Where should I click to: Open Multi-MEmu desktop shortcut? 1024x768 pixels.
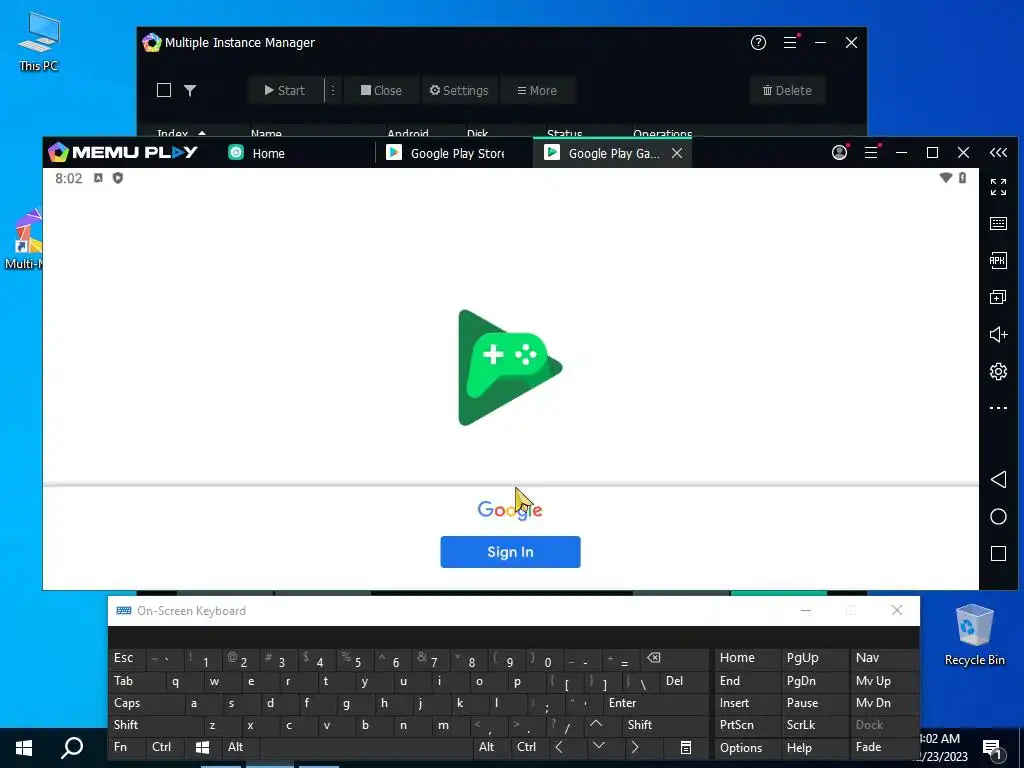tap(24, 240)
